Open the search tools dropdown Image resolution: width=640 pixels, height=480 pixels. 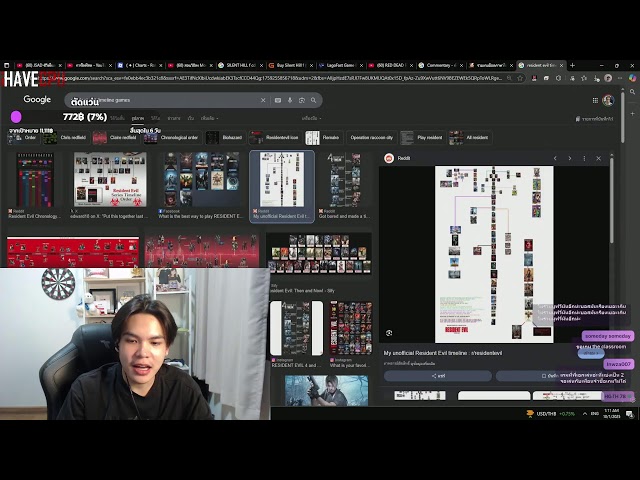tap(311, 118)
